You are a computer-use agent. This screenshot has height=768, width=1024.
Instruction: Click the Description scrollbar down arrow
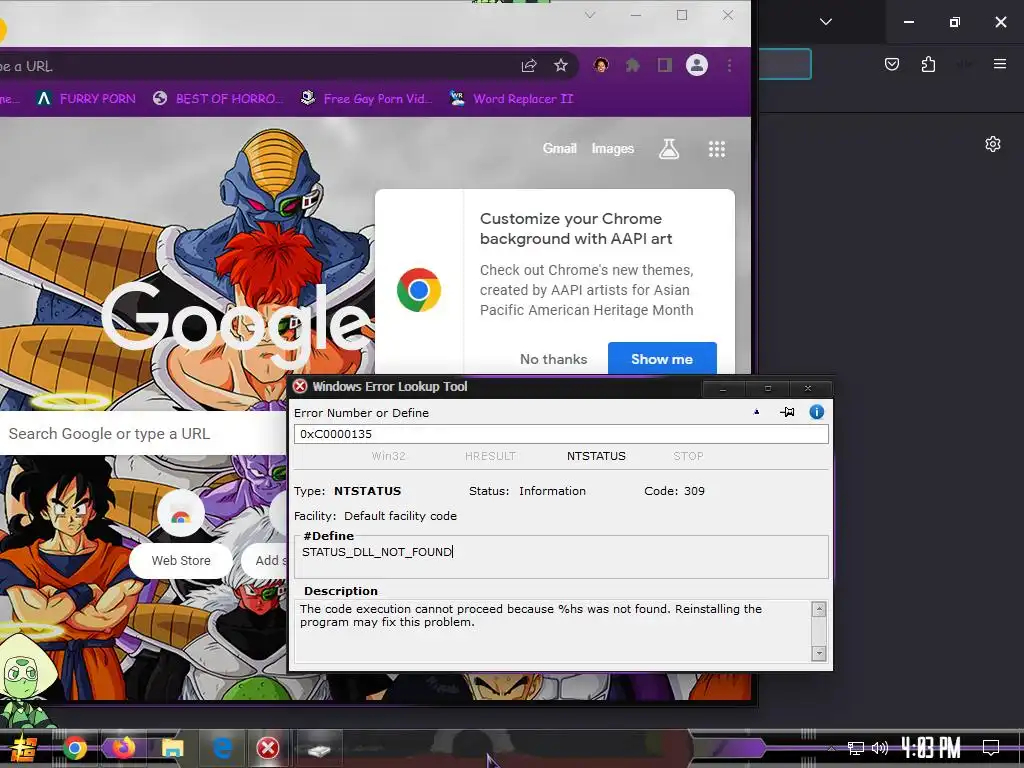(819, 652)
